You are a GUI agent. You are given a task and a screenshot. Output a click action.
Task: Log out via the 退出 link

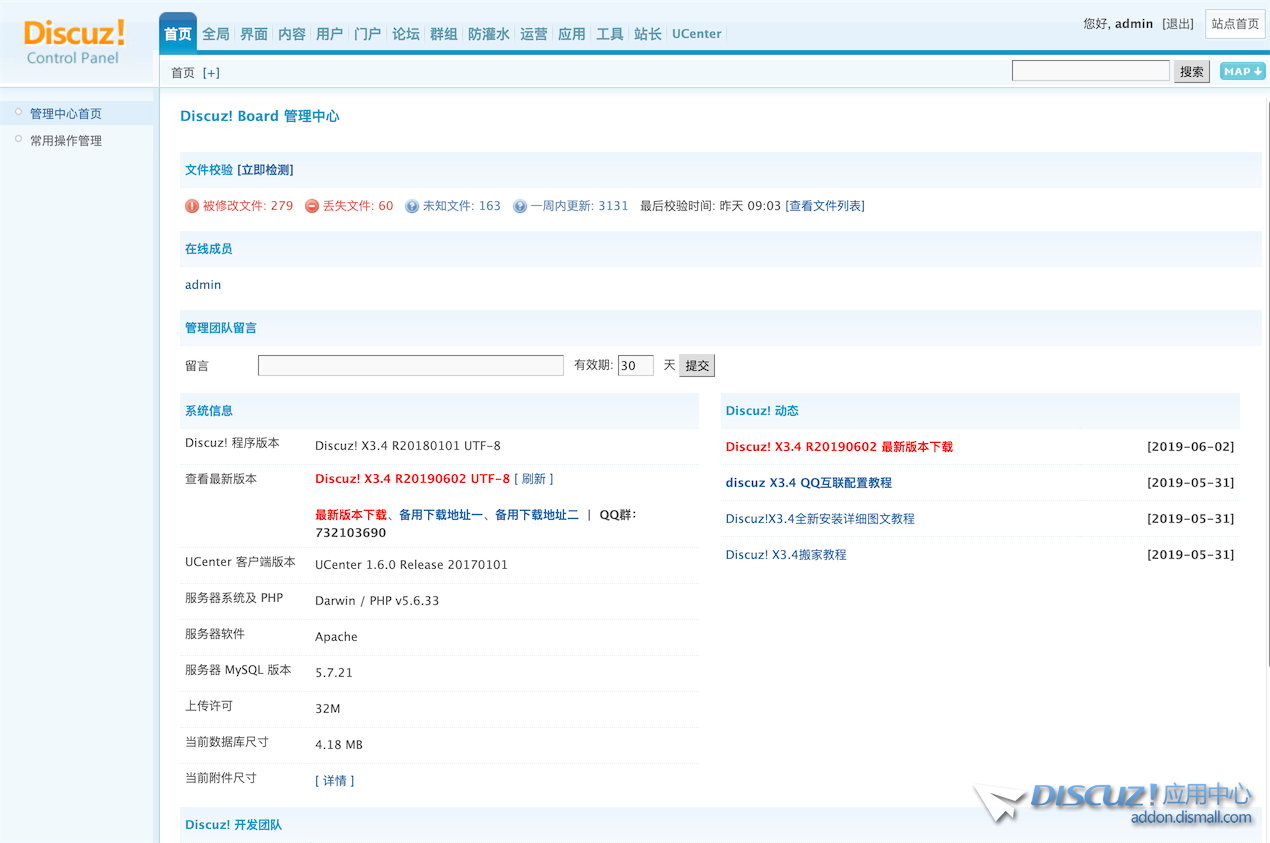[x=1178, y=24]
